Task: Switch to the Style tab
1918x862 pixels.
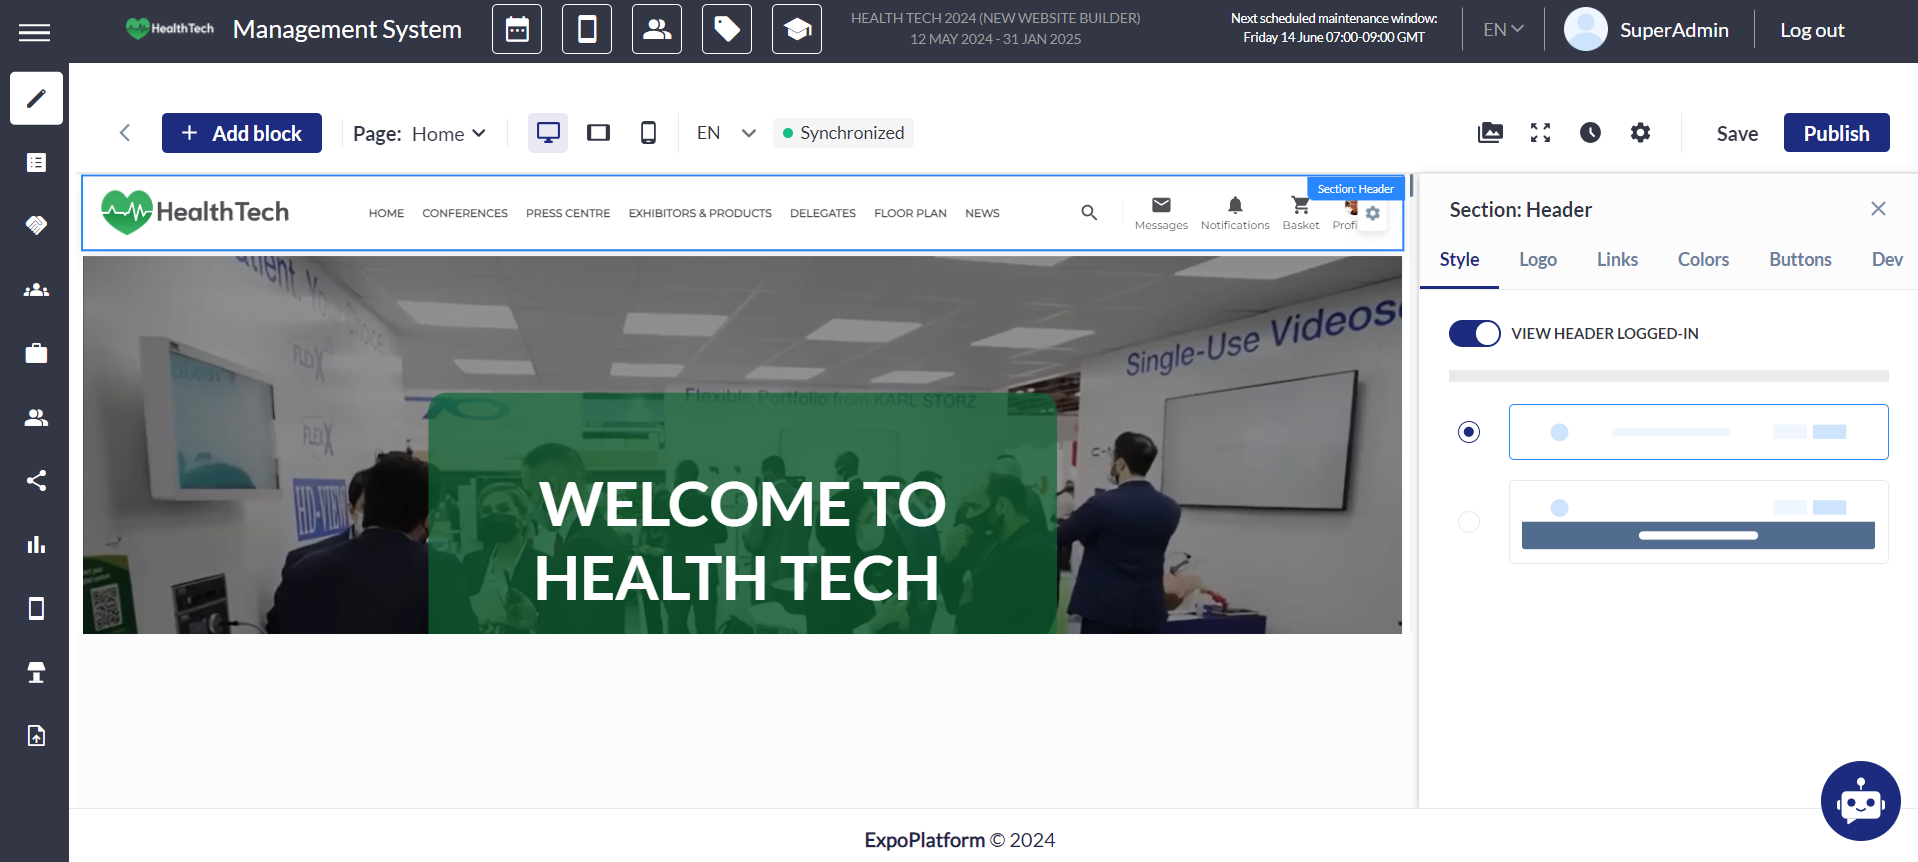Action: tap(1459, 260)
